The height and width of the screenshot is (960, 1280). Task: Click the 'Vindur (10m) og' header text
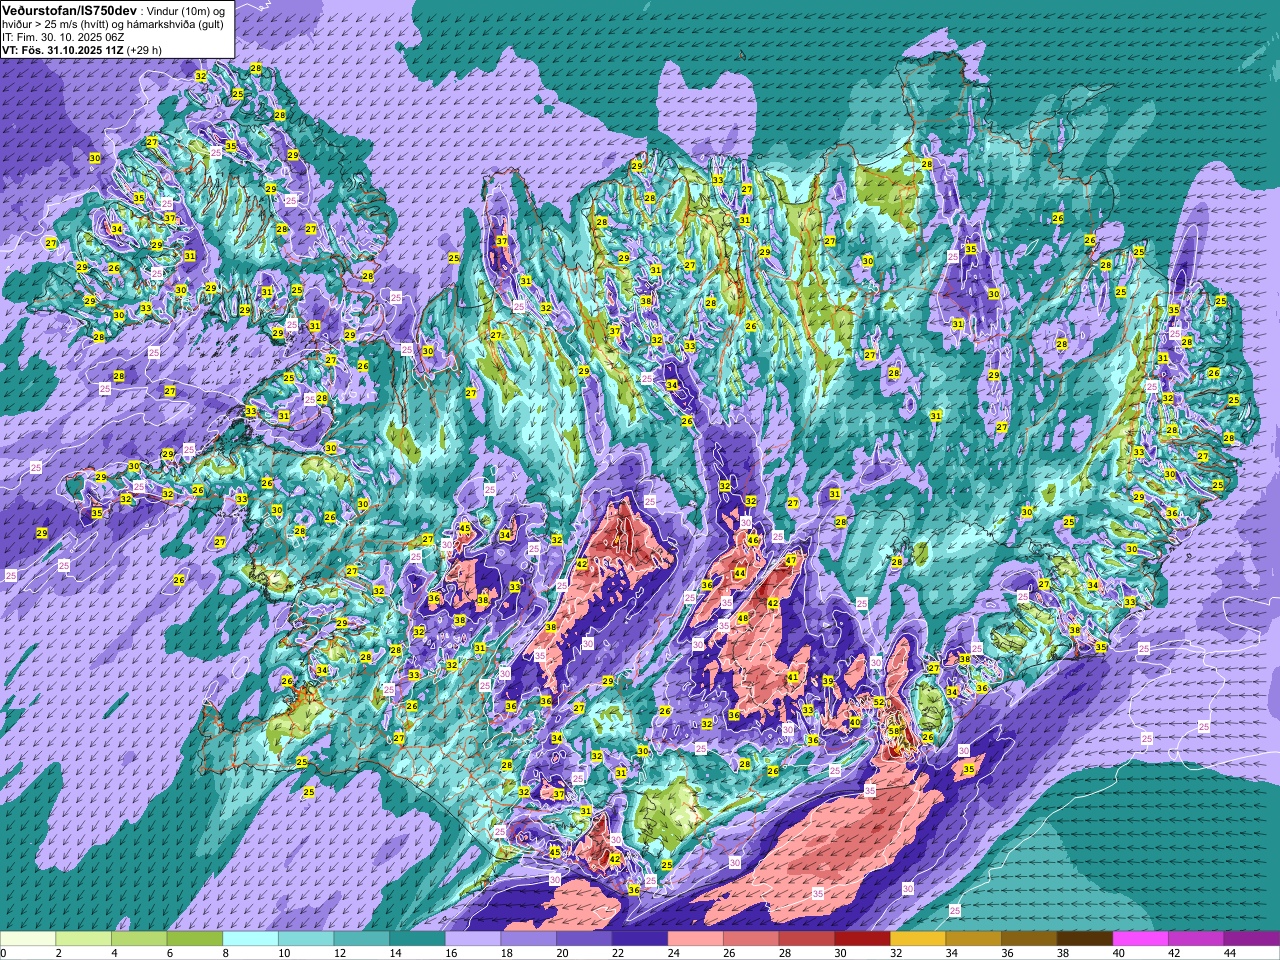tap(186, 10)
